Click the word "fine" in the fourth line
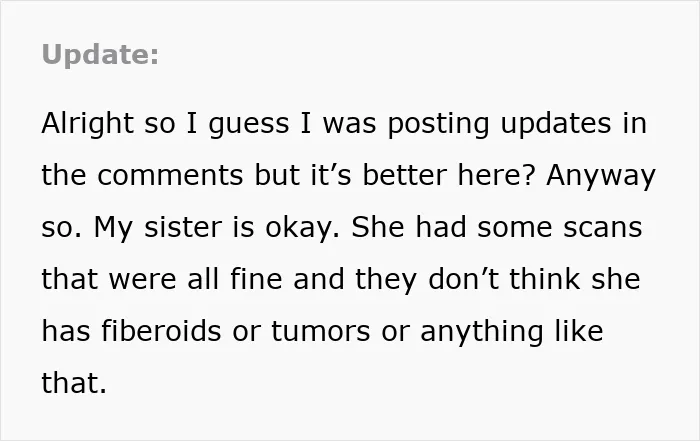Screen dimensions: 700x441 click(256, 279)
